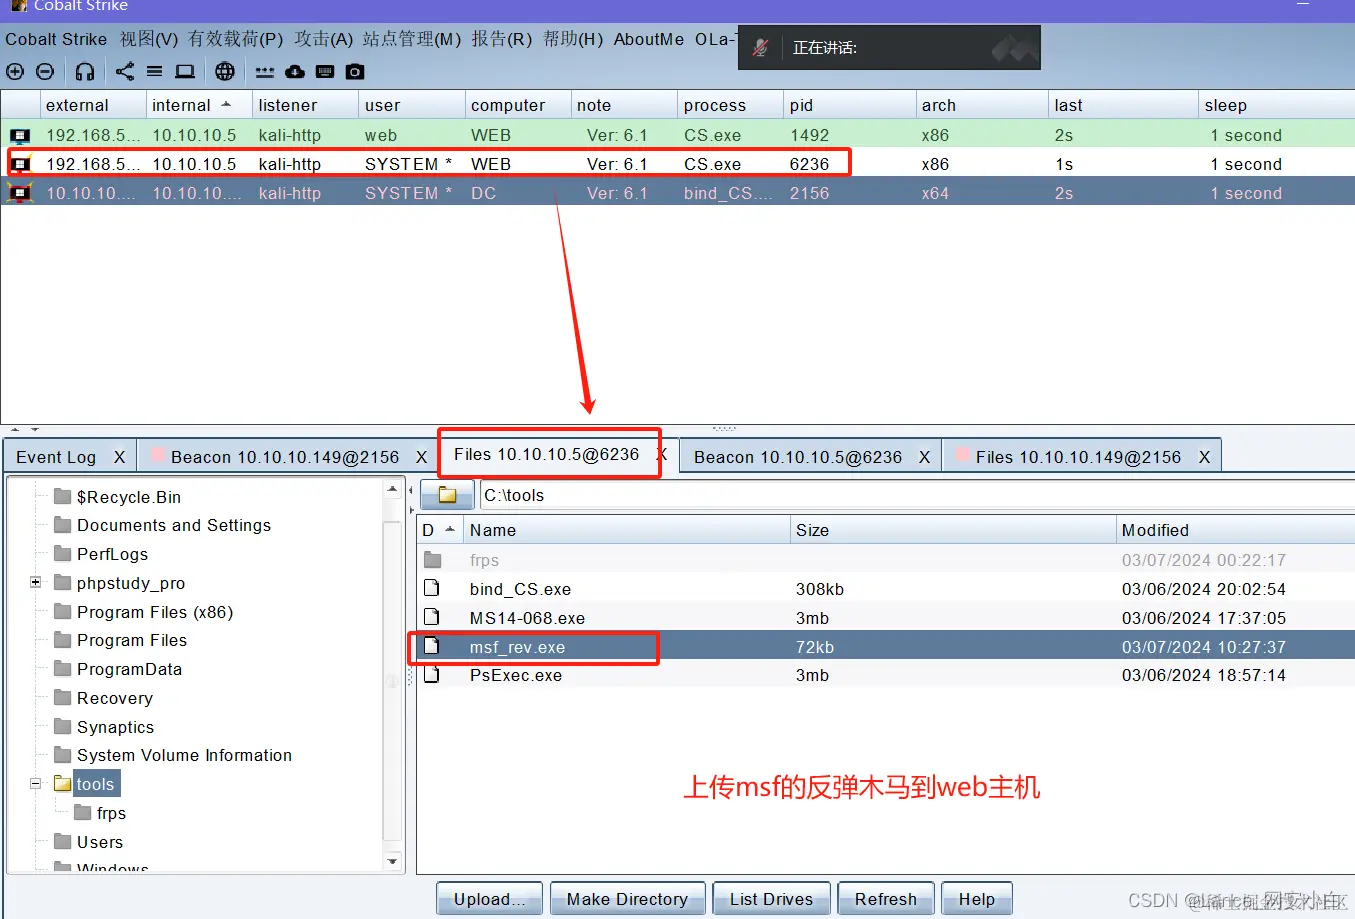The image size is (1355, 919).
Task: Switch to Beacon 10.10.10.149@2156 tab
Action: (285, 457)
